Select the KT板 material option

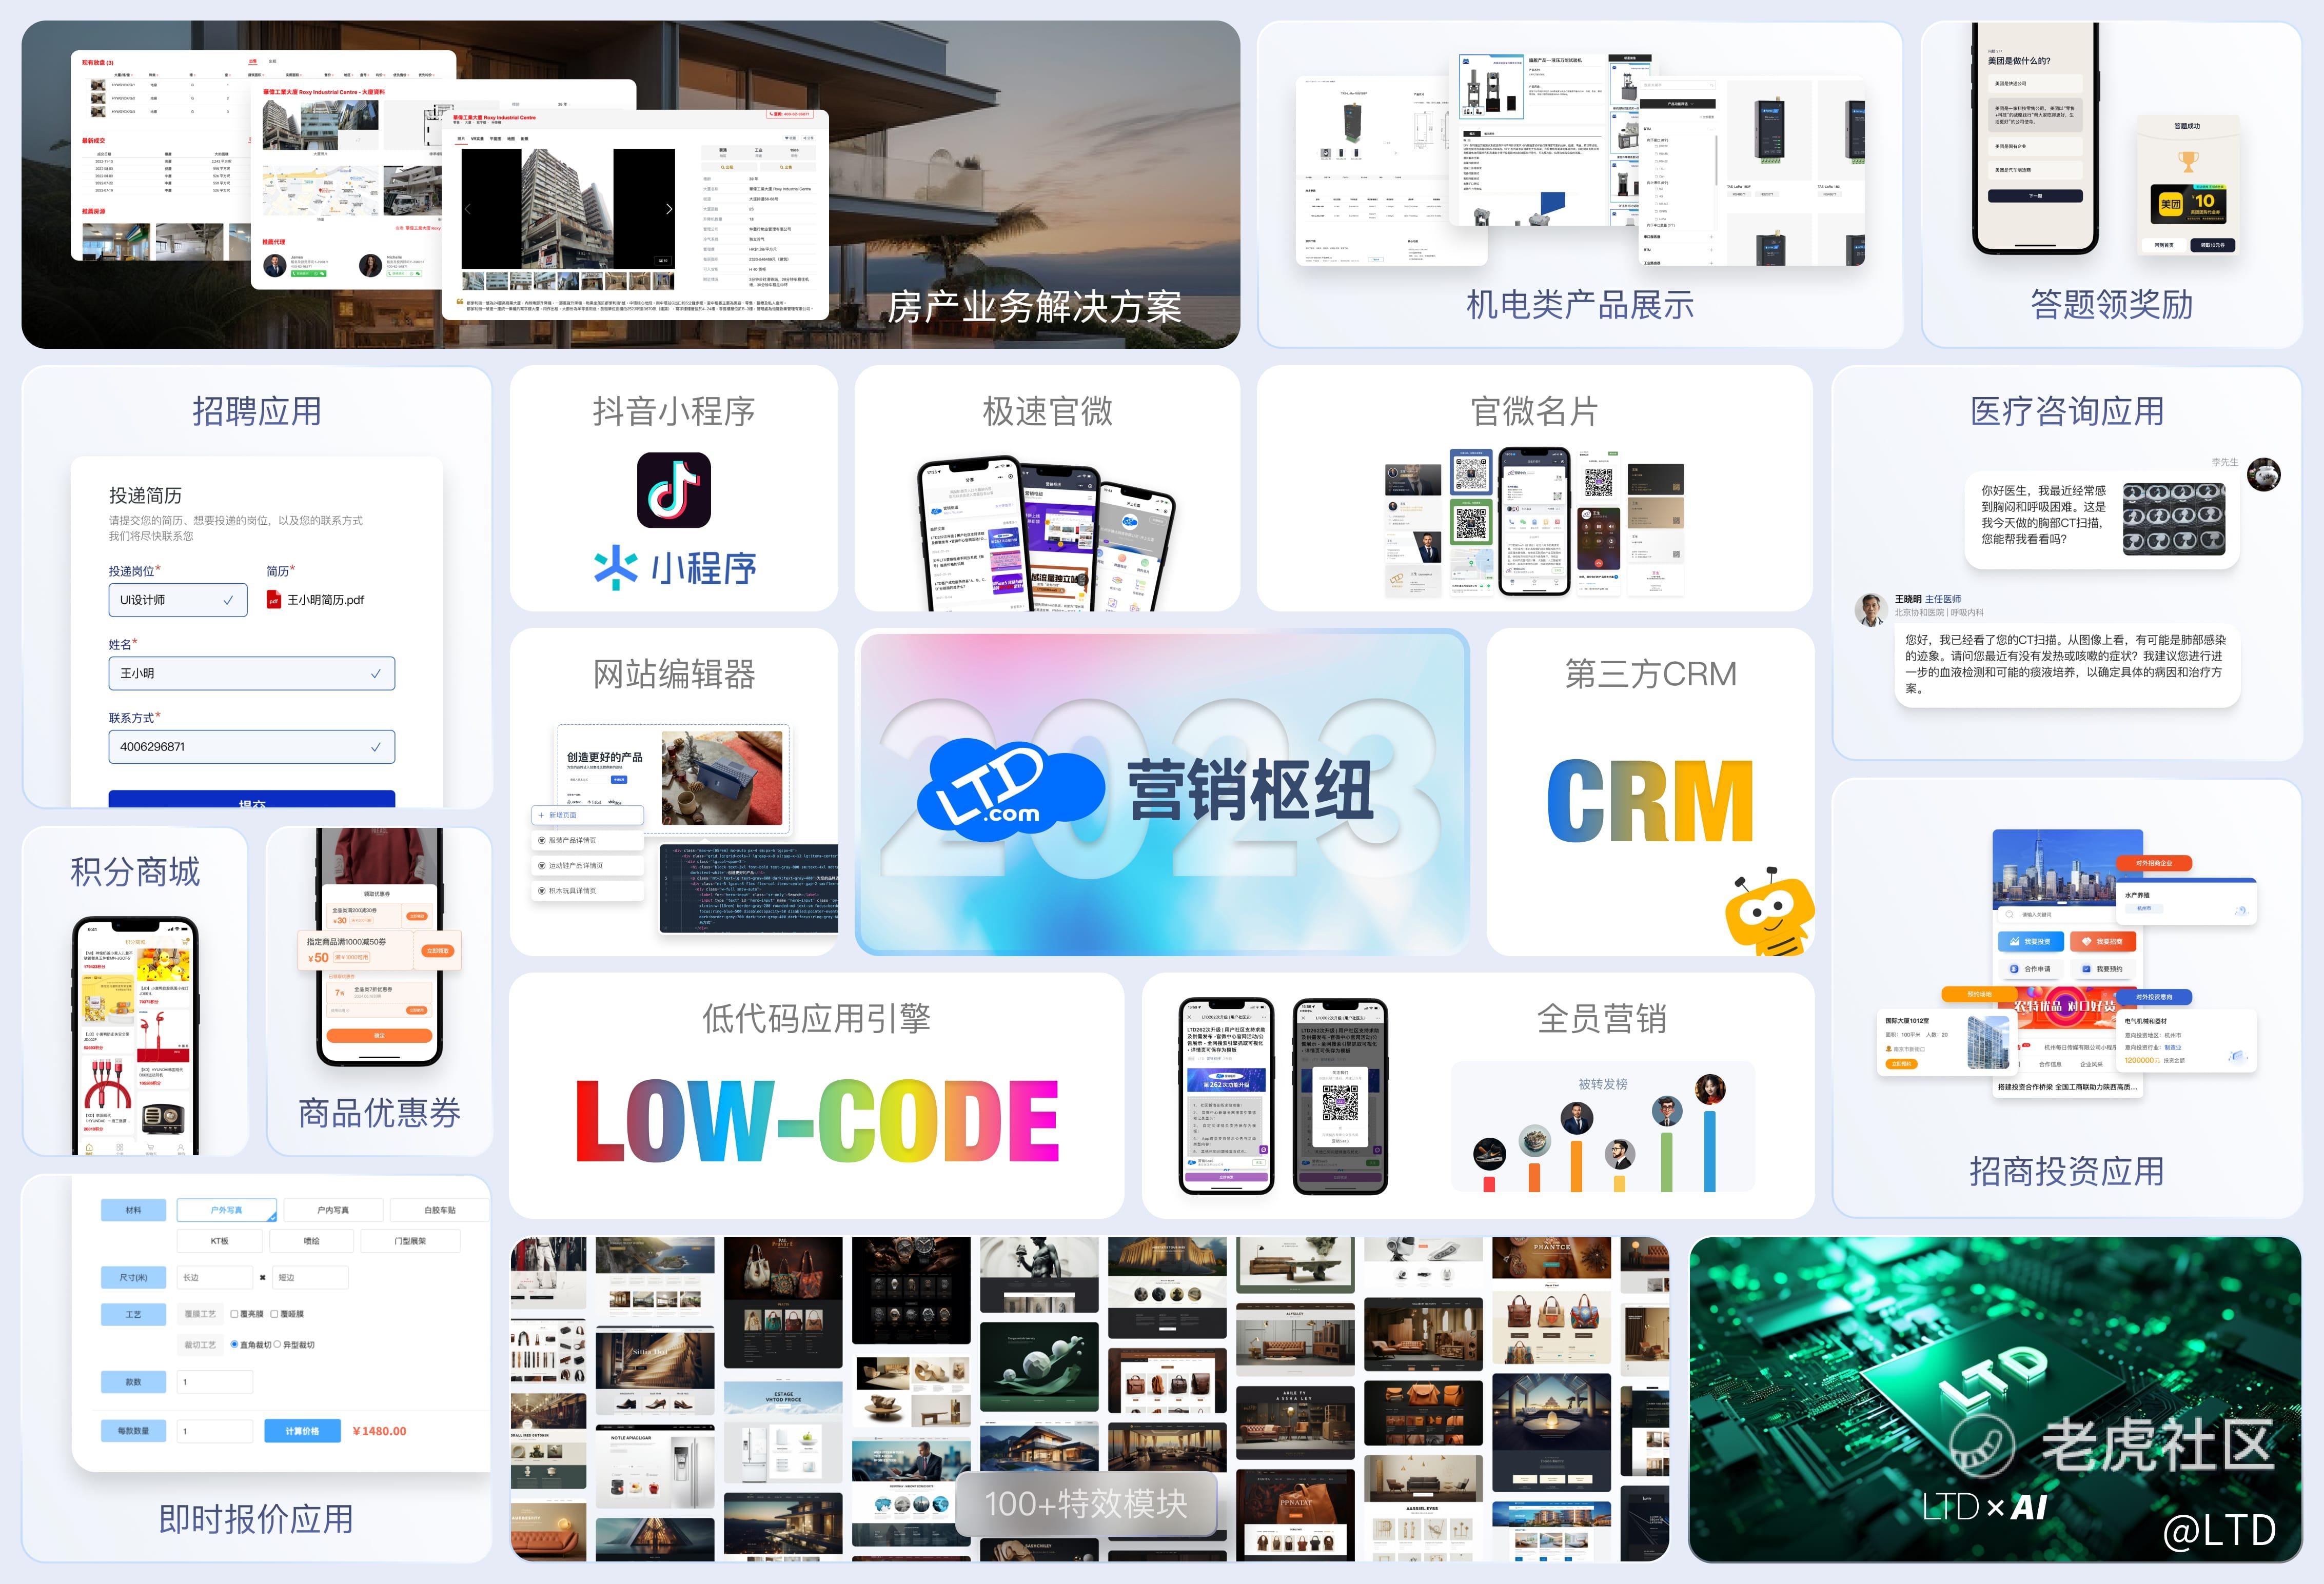[219, 1241]
